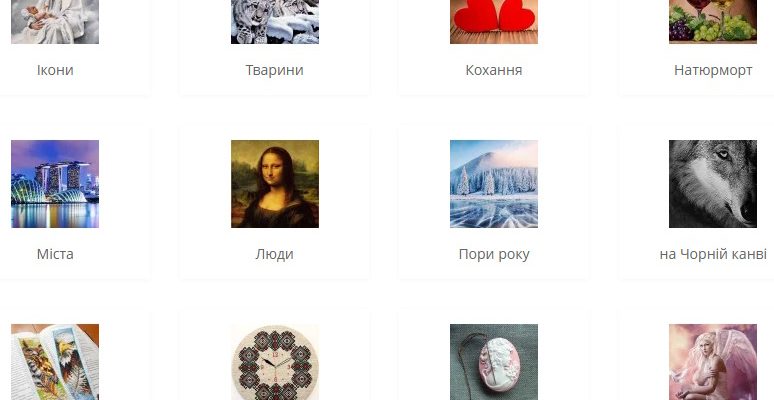This screenshot has height=400, width=774.
Task: Click the city skyline Міста thumbnail
Action: click(55, 184)
